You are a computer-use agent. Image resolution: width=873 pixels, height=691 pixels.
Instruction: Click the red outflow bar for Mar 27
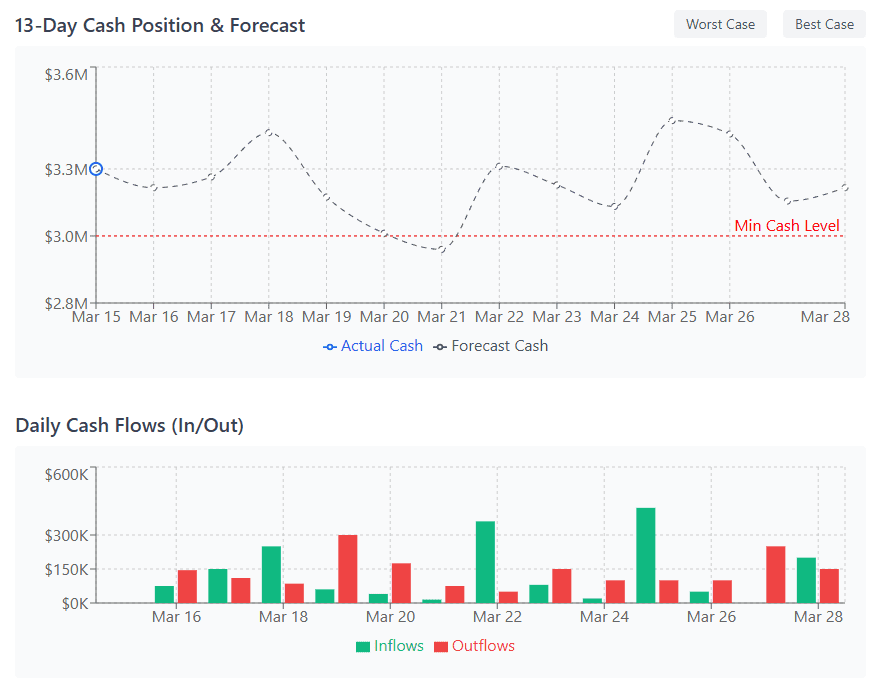click(775, 575)
